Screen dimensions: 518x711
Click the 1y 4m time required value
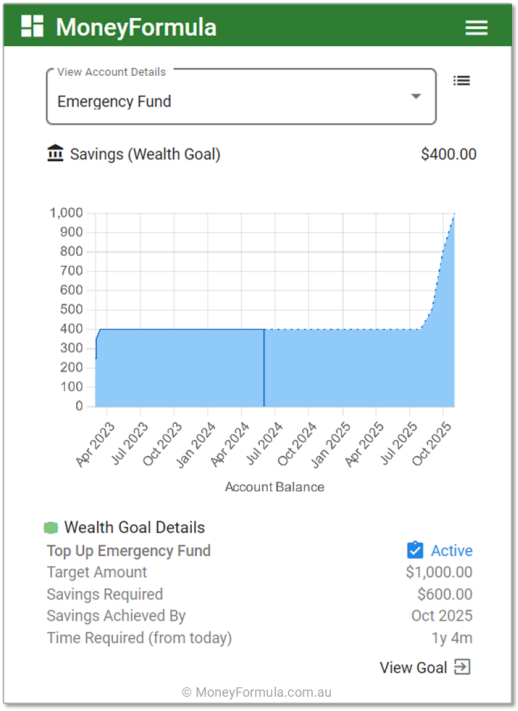point(452,638)
